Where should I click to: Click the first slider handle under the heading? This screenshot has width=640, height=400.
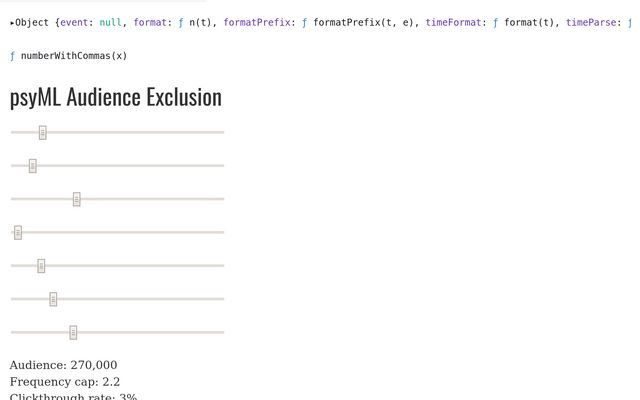click(42, 133)
